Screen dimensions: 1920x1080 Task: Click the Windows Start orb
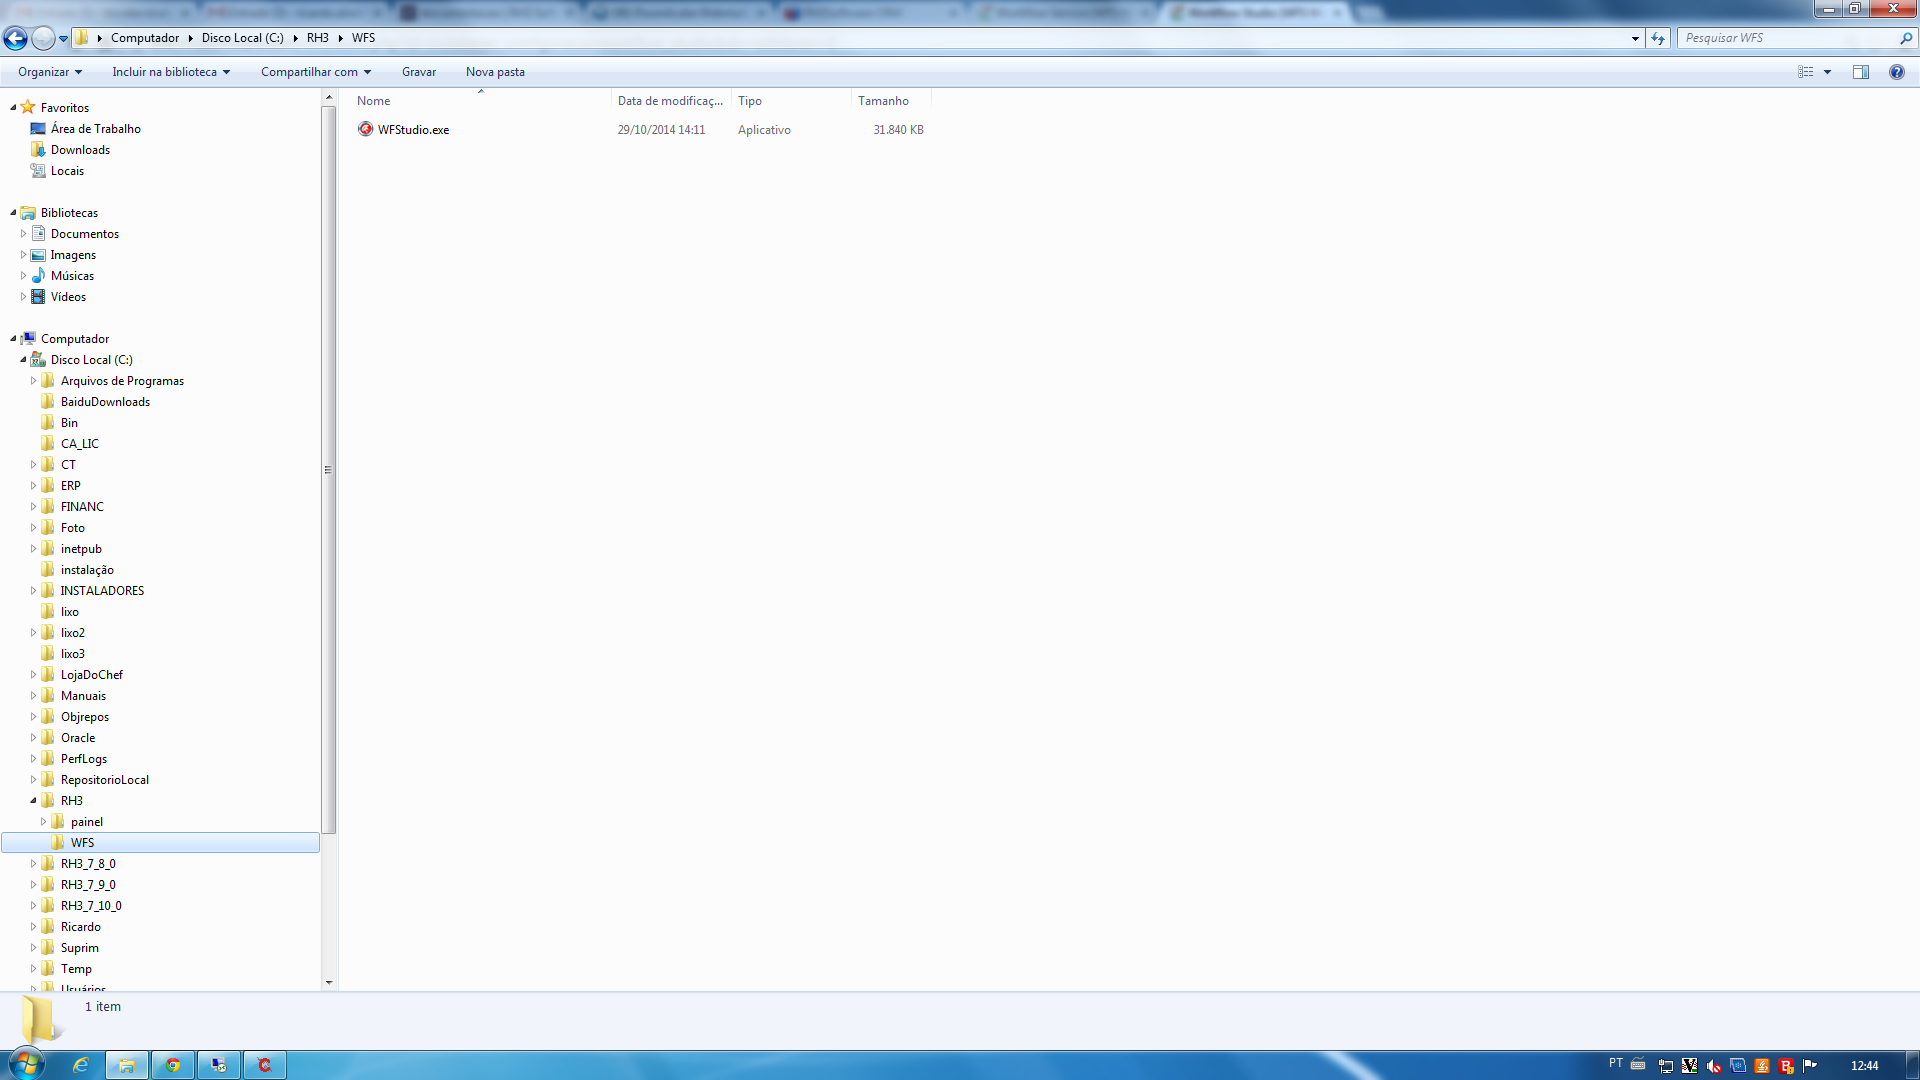26,1064
